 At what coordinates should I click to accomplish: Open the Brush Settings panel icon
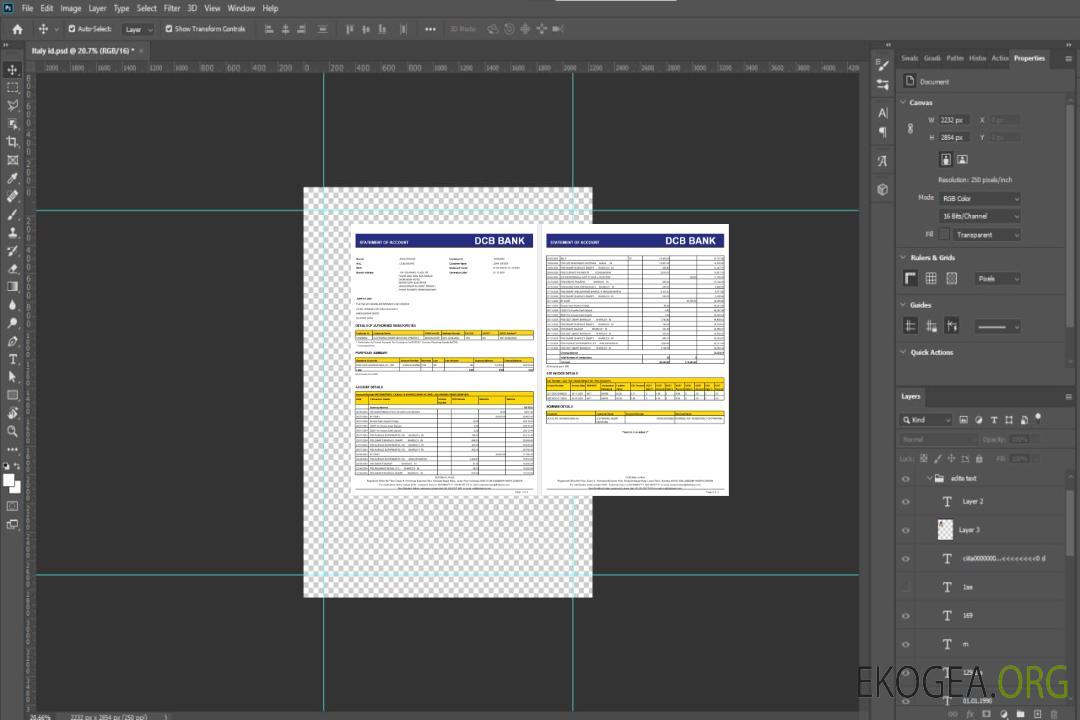click(x=883, y=65)
